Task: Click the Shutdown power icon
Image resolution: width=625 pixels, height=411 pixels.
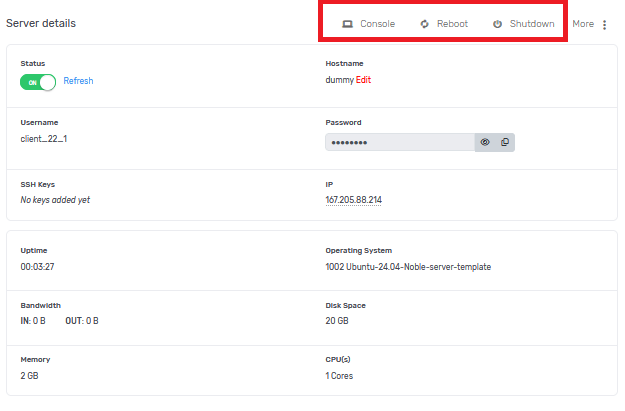Action: (497, 24)
